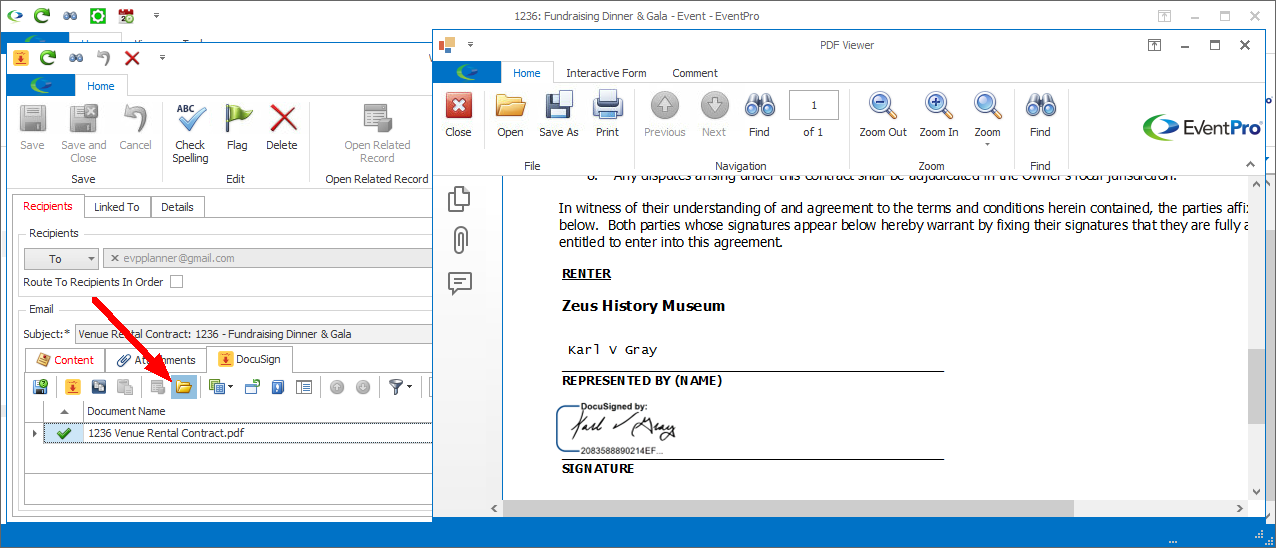Collapse the PDF Viewer ribbon
Viewport: 1276px width, 548px height.
click(1251, 163)
